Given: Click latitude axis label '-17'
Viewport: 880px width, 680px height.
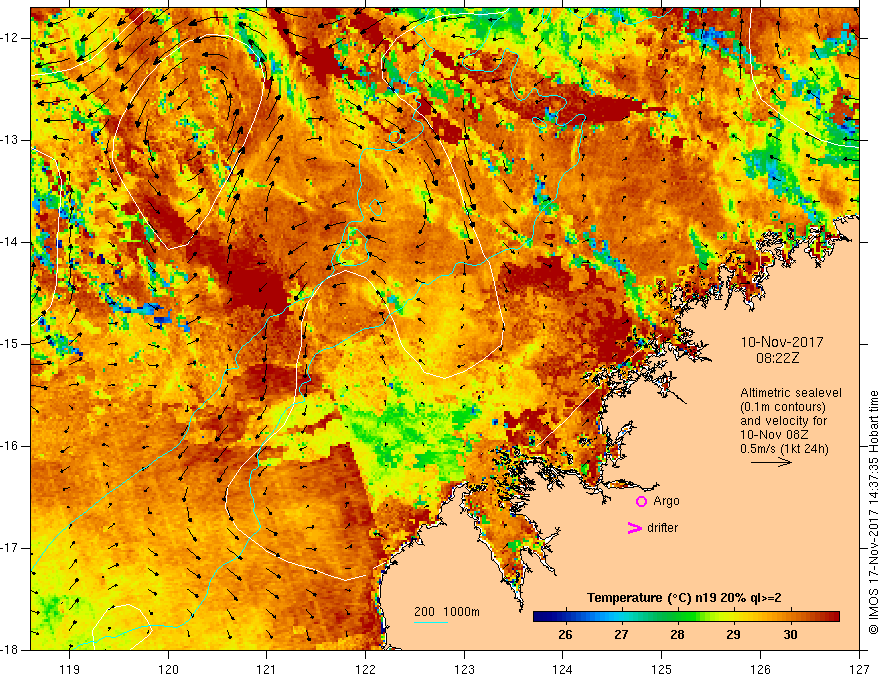Looking at the screenshot, I should pyautogui.click(x=10, y=548).
